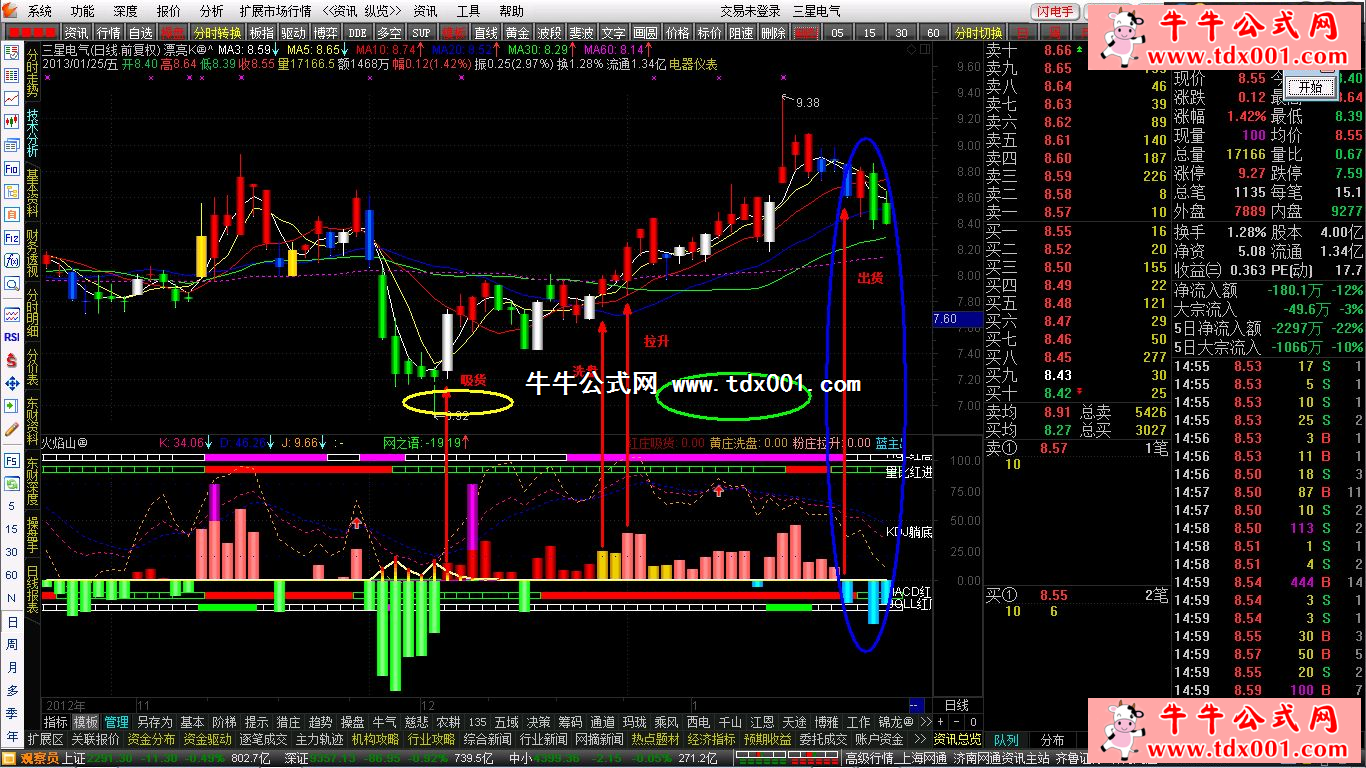Click the 多空 toolbar button
Image resolution: width=1366 pixels, height=768 pixels.
(x=389, y=33)
